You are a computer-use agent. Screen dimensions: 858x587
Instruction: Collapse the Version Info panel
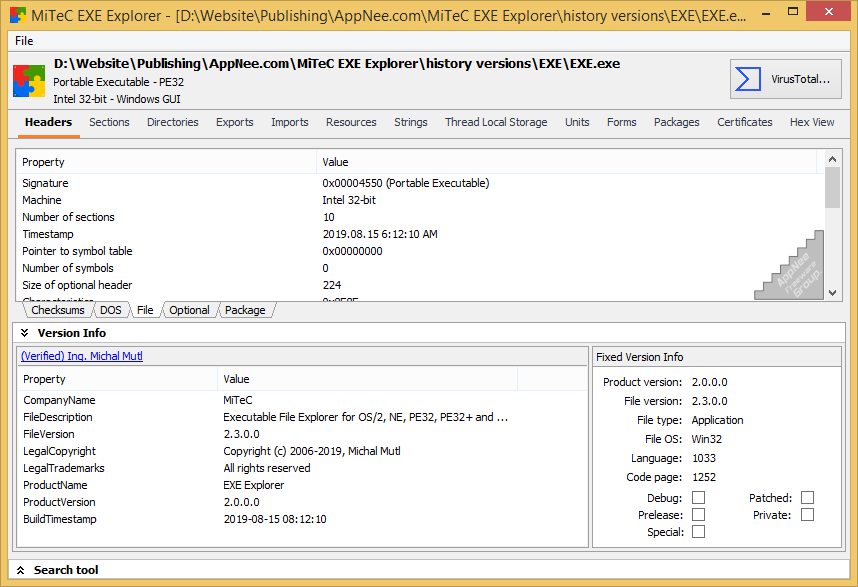tap(24, 333)
